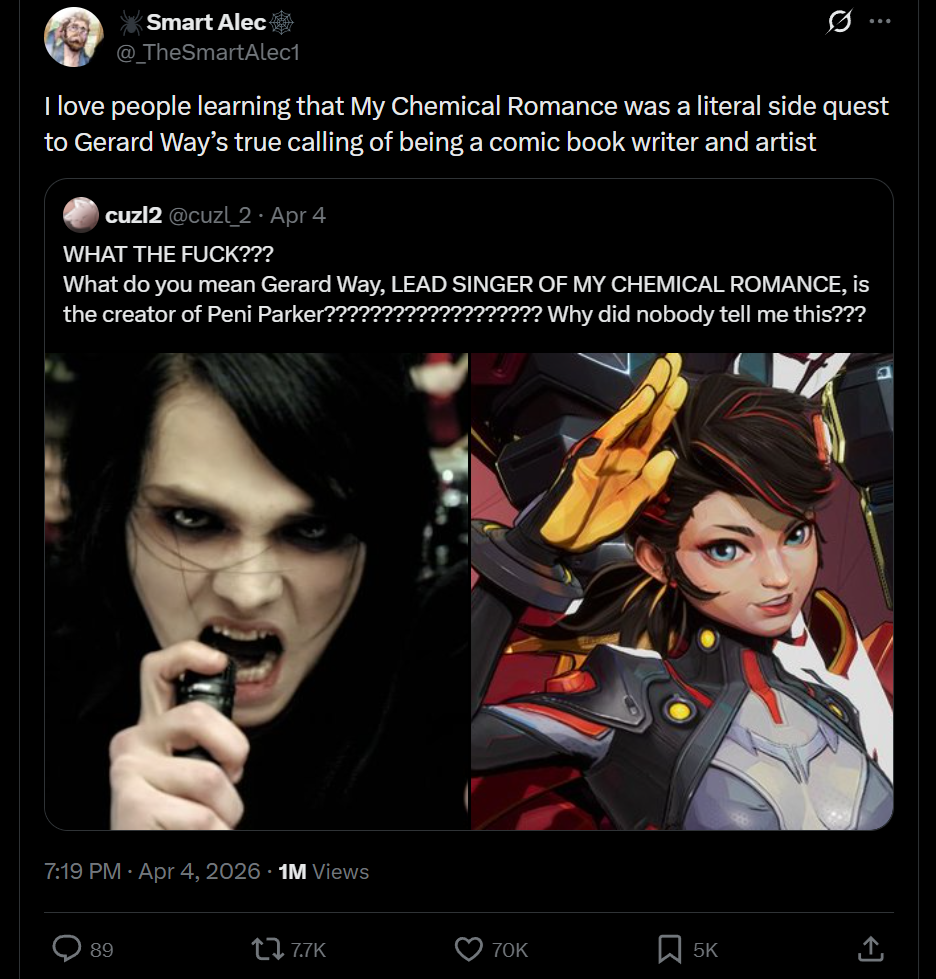Click the 7:19 PM Apr 4, 2026 timestamp

click(152, 871)
